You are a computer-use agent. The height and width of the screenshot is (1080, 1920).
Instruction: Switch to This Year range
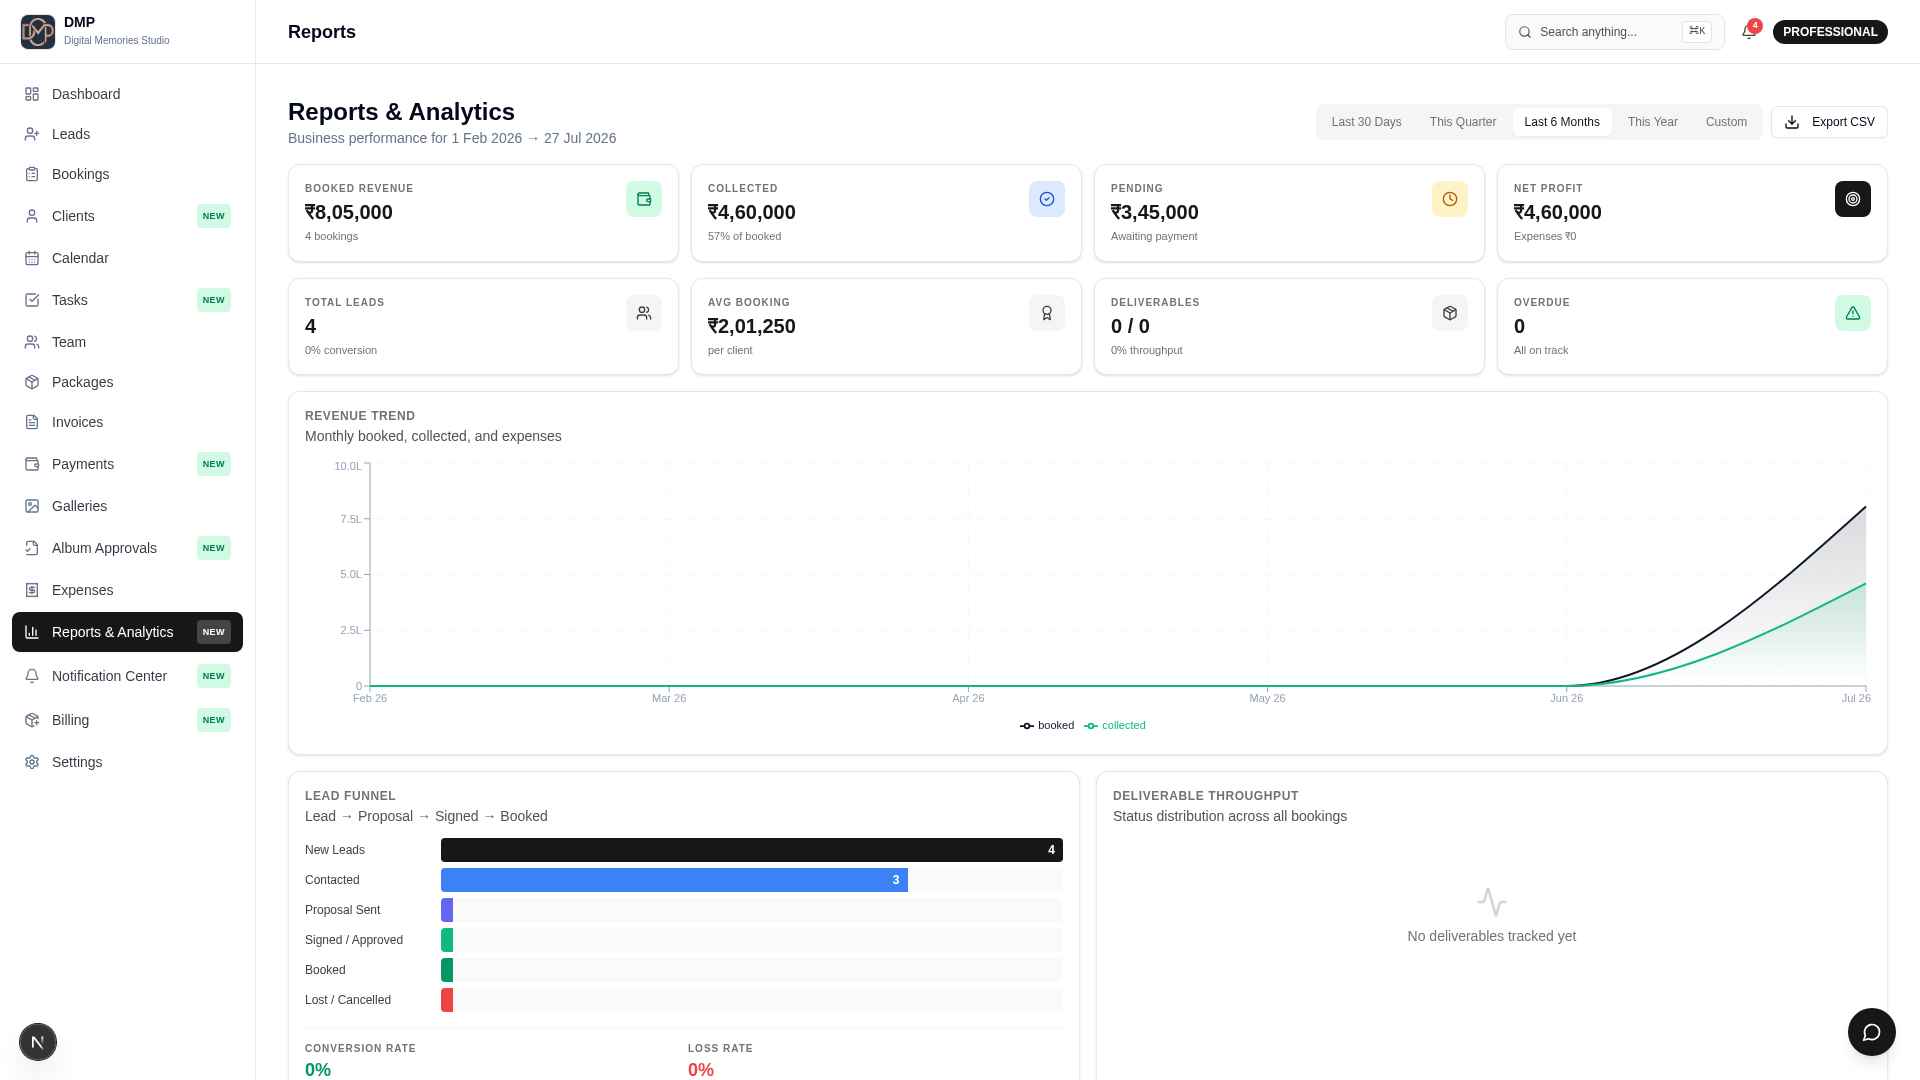coord(1652,122)
